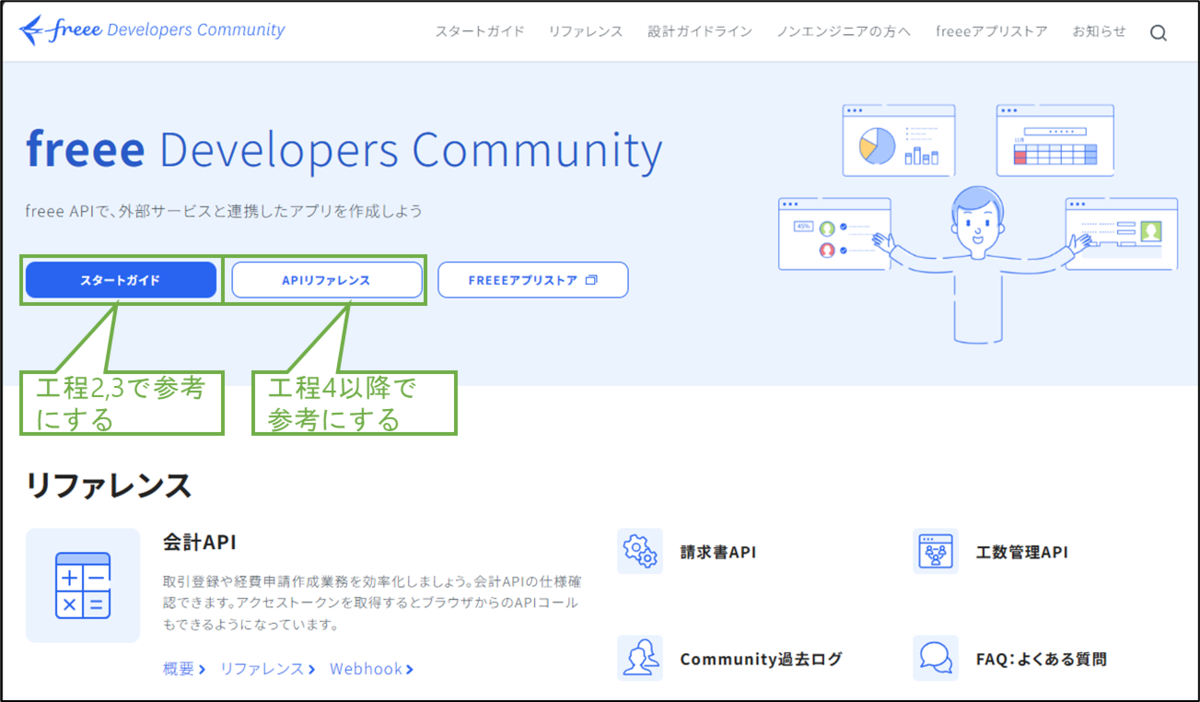This screenshot has height=702, width=1200.
Task: Open the リファレンス link under 会計API
Action: pos(268,669)
